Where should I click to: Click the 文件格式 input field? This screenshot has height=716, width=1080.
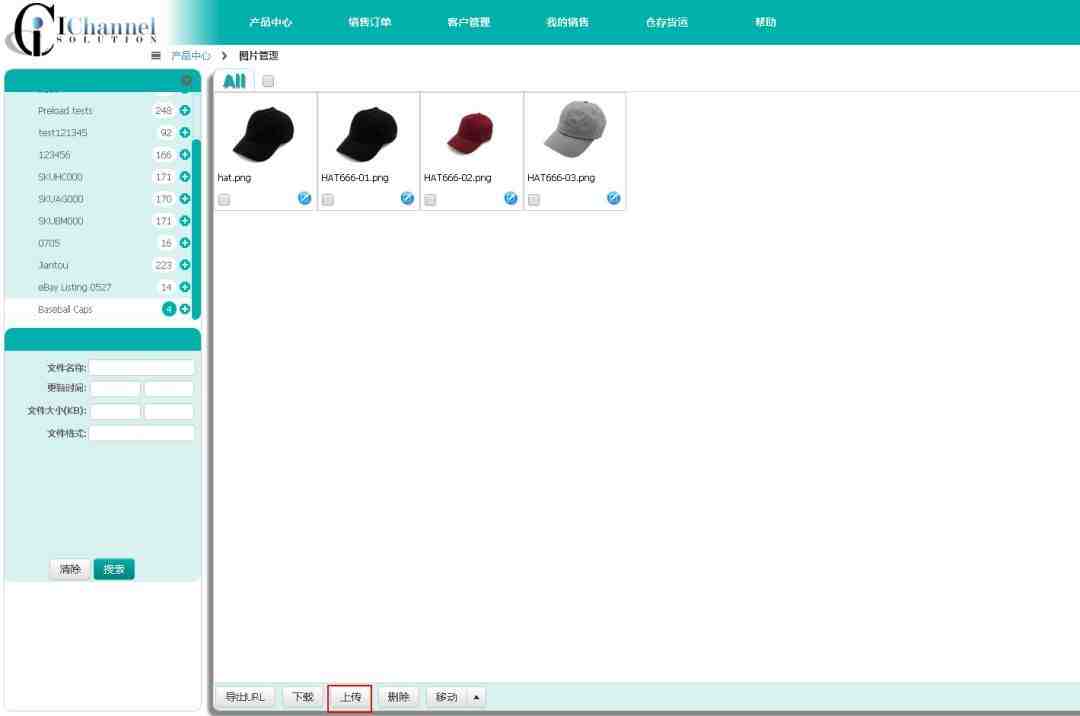(141, 433)
